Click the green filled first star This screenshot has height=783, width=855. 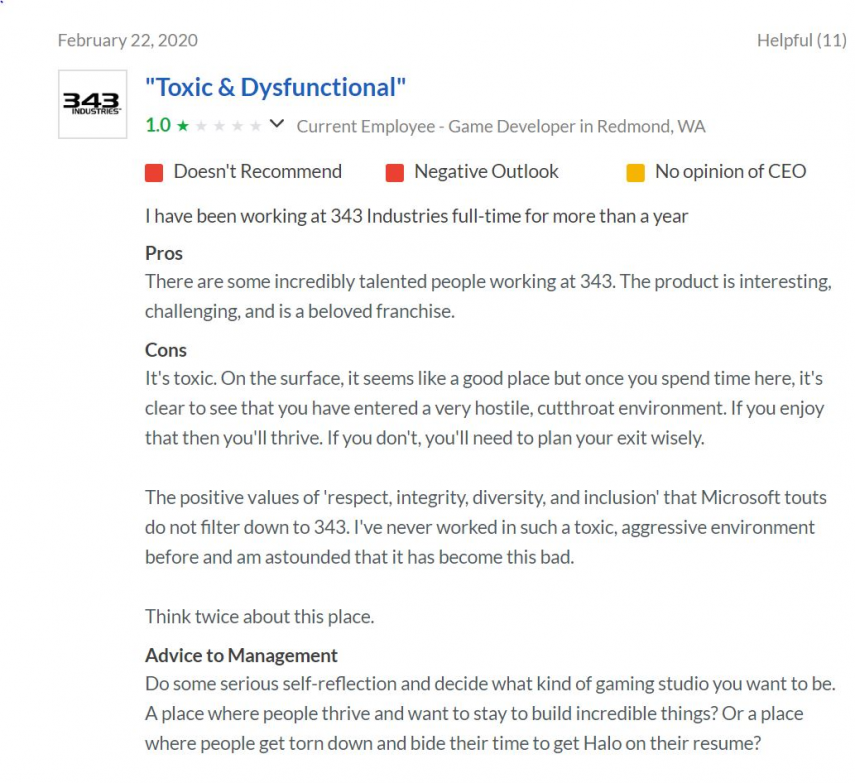(183, 126)
